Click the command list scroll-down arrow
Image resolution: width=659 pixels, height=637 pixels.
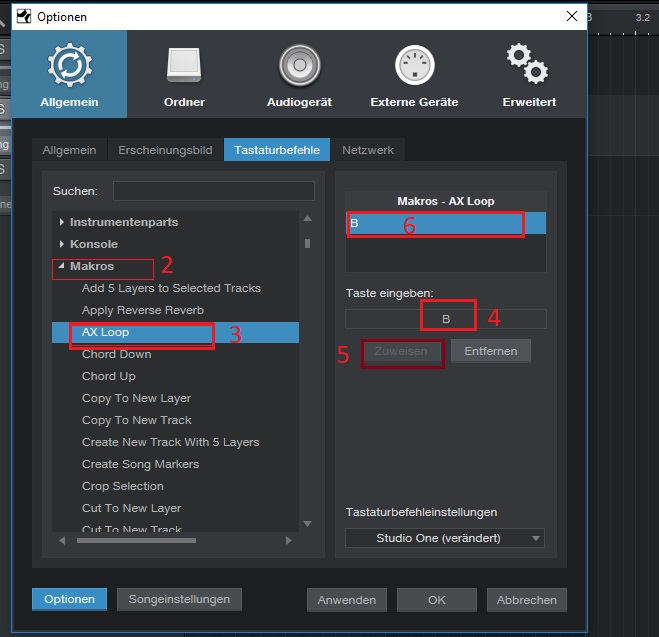click(308, 524)
